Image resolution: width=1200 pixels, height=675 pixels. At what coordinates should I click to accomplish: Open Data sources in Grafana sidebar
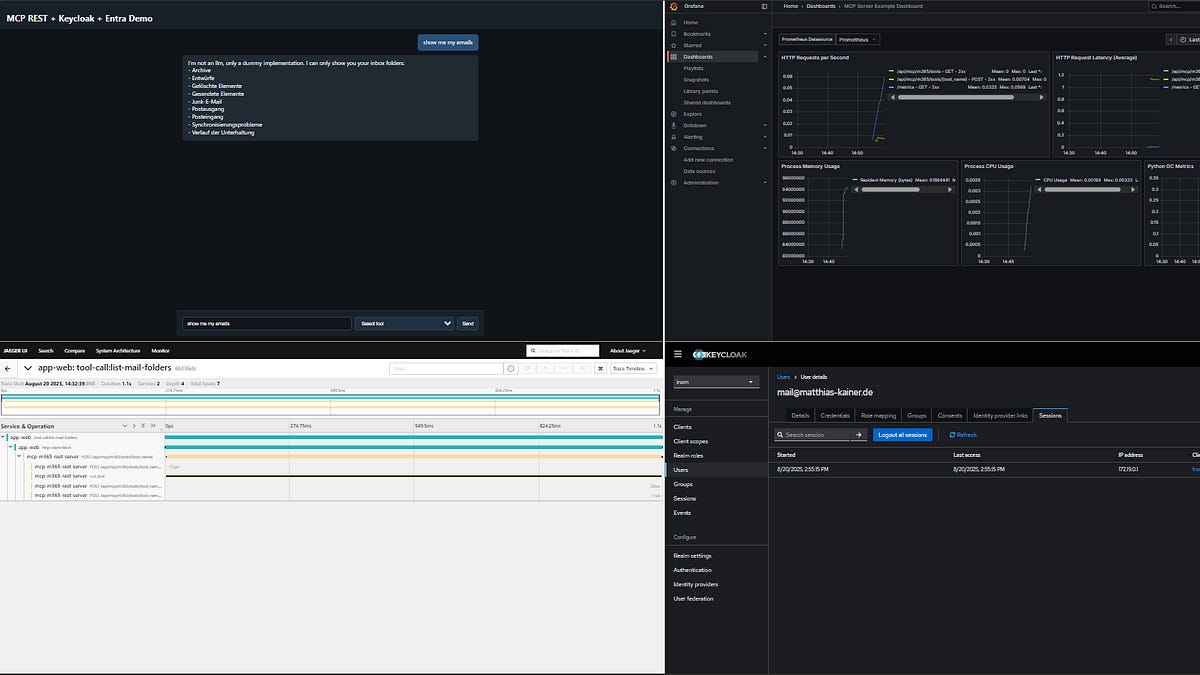click(x=699, y=171)
